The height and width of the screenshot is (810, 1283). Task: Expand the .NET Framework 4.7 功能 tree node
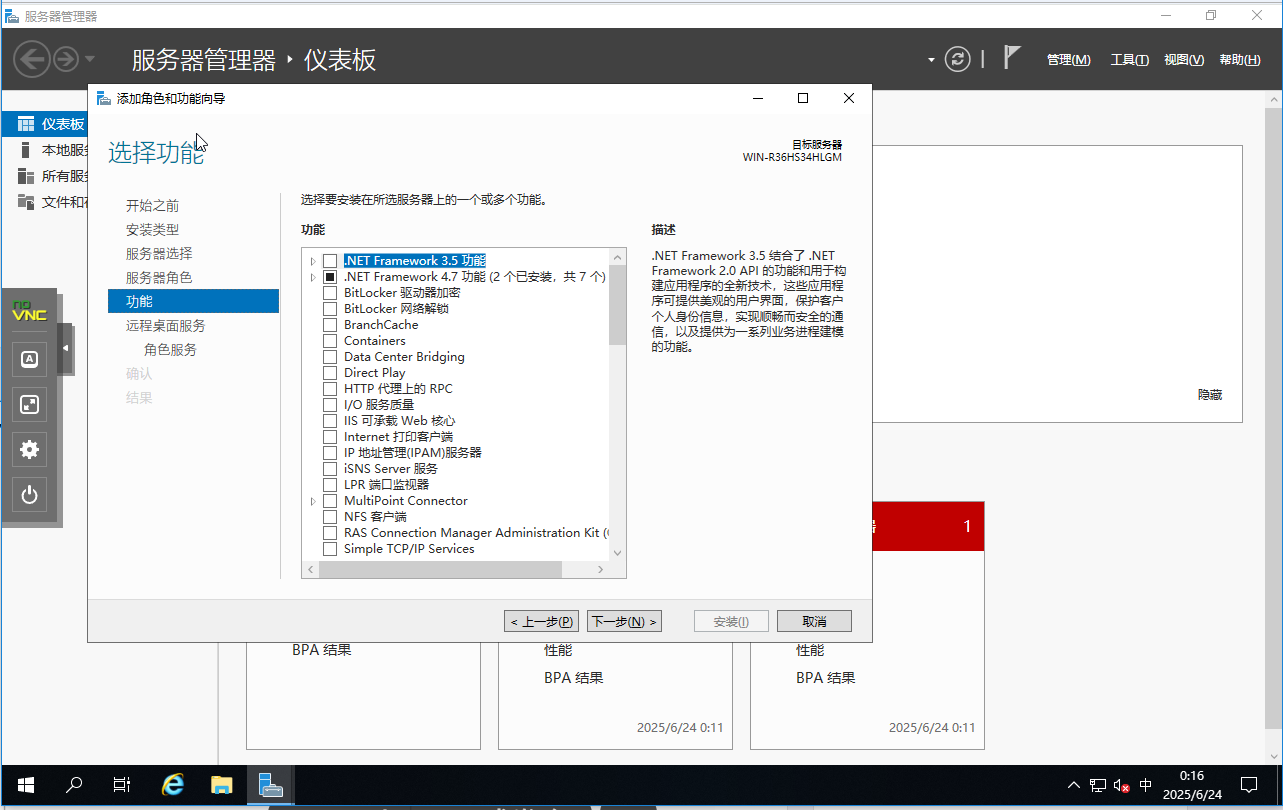pyautogui.click(x=313, y=277)
